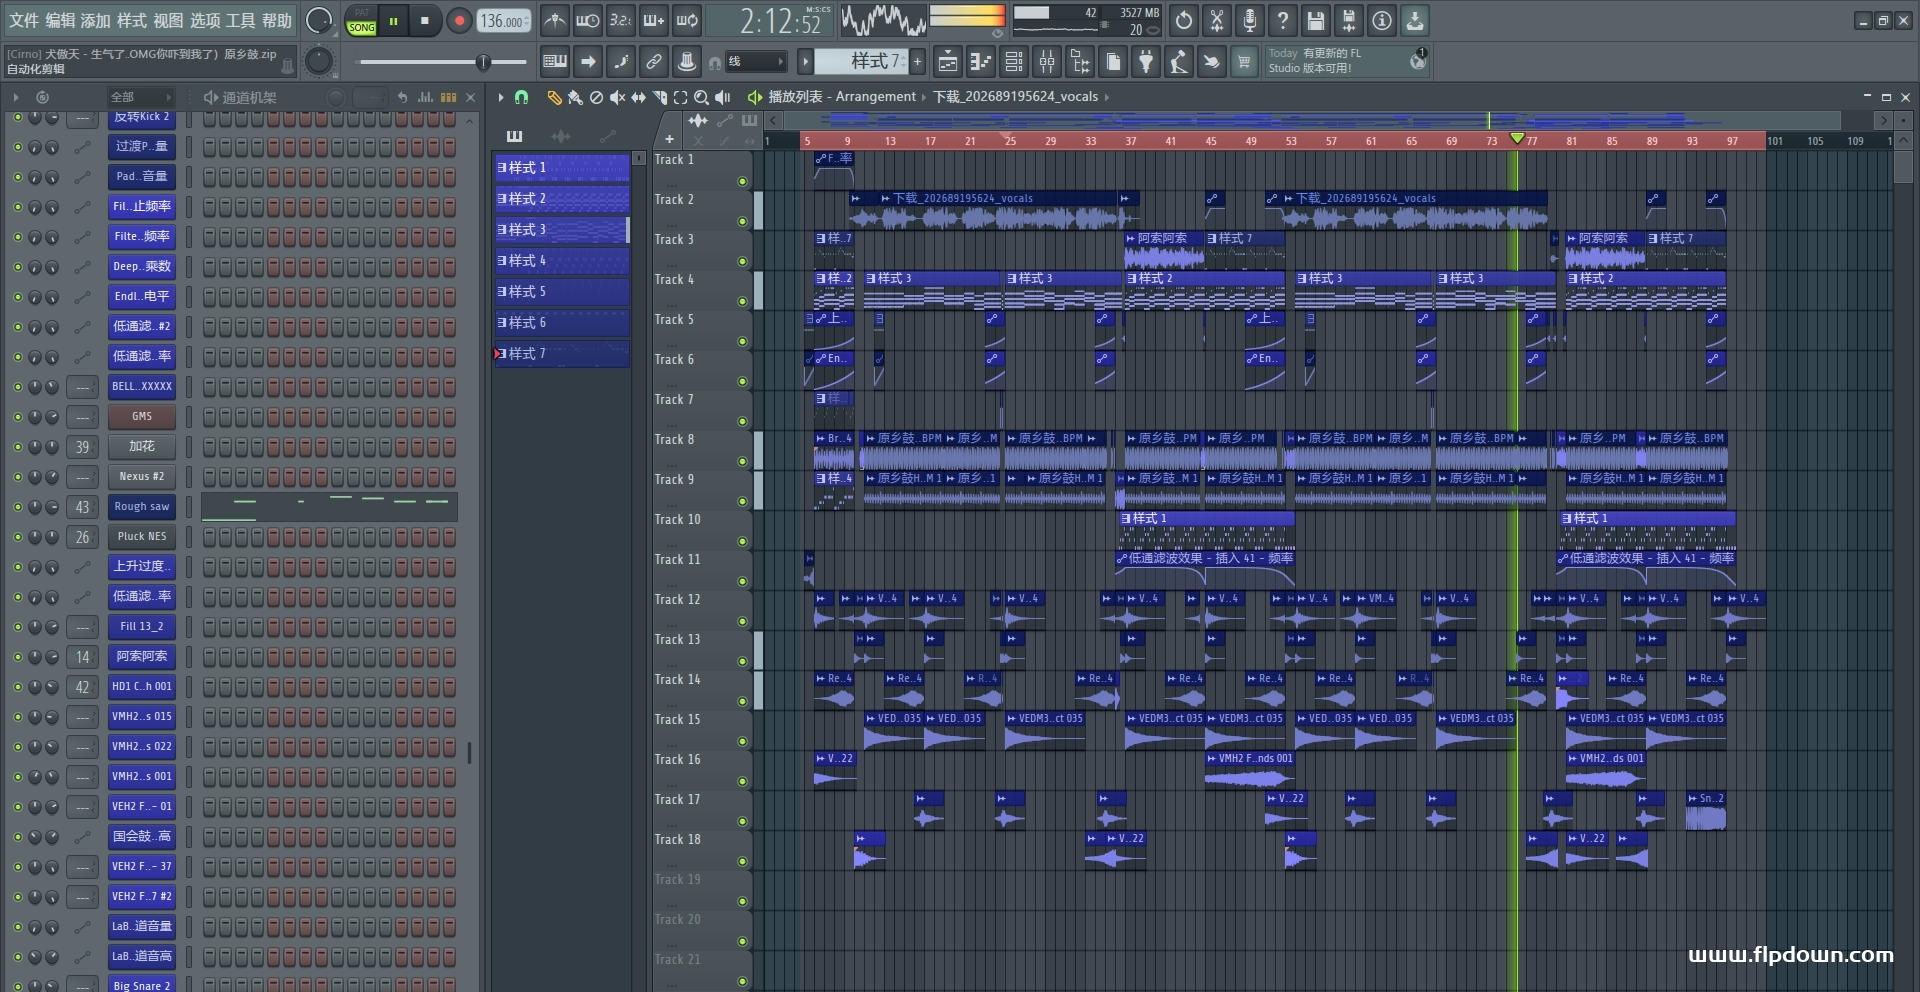Stop playback with the stop button
This screenshot has height=992, width=1920.
425,20
